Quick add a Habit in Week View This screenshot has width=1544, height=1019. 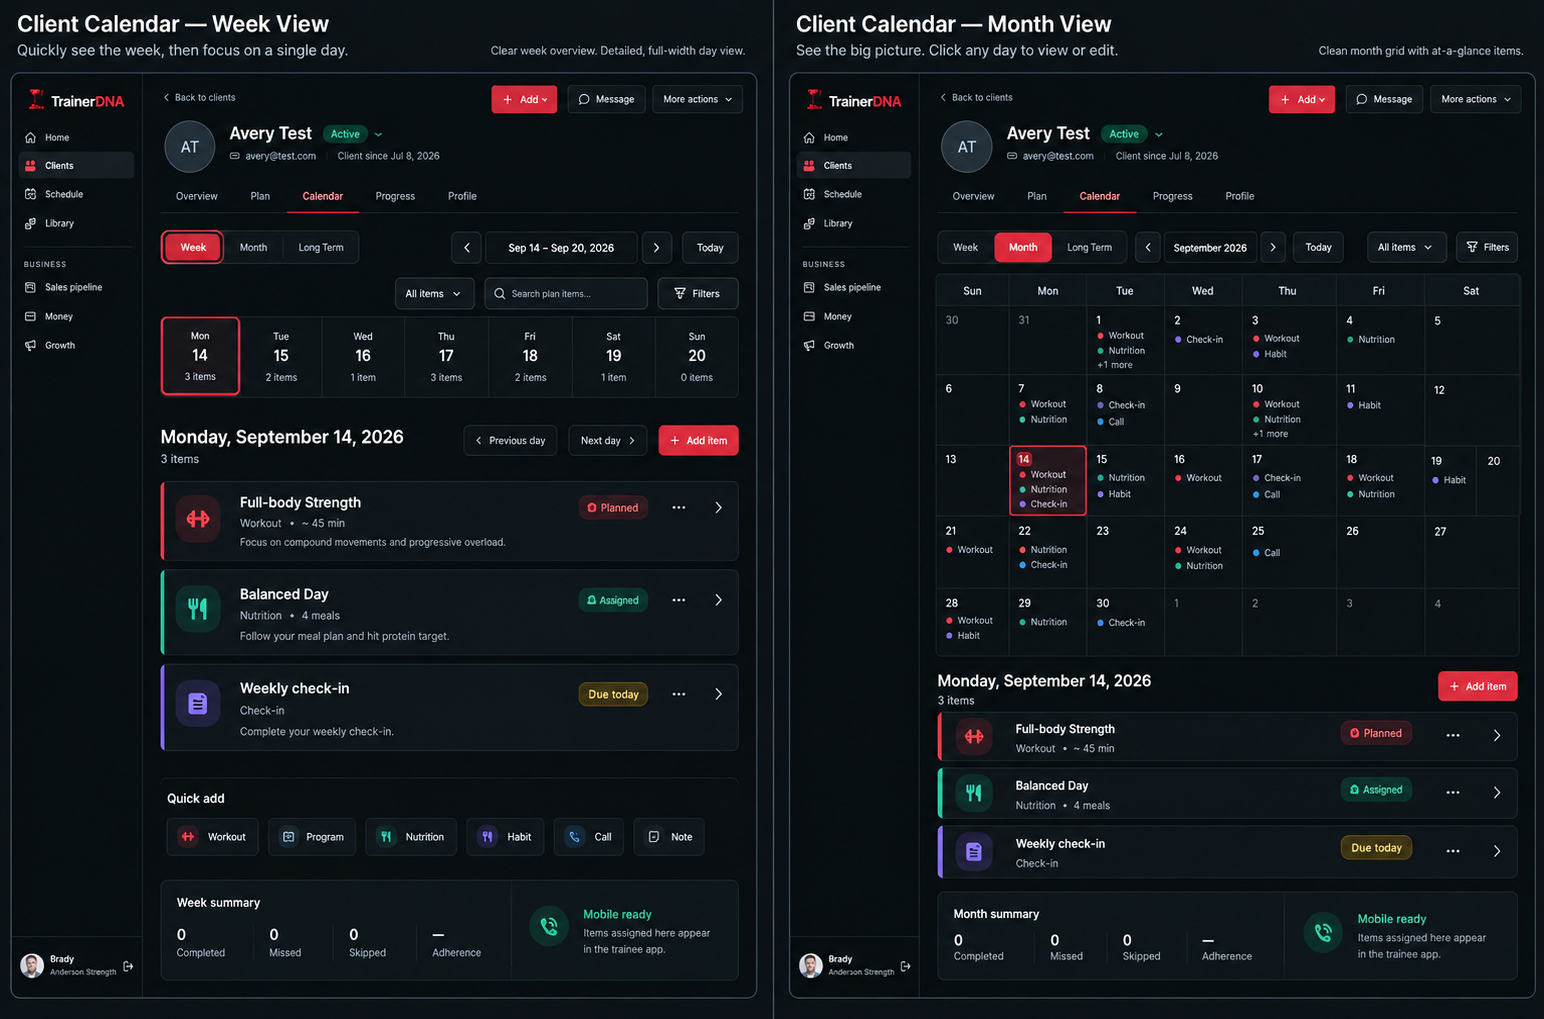click(x=506, y=837)
